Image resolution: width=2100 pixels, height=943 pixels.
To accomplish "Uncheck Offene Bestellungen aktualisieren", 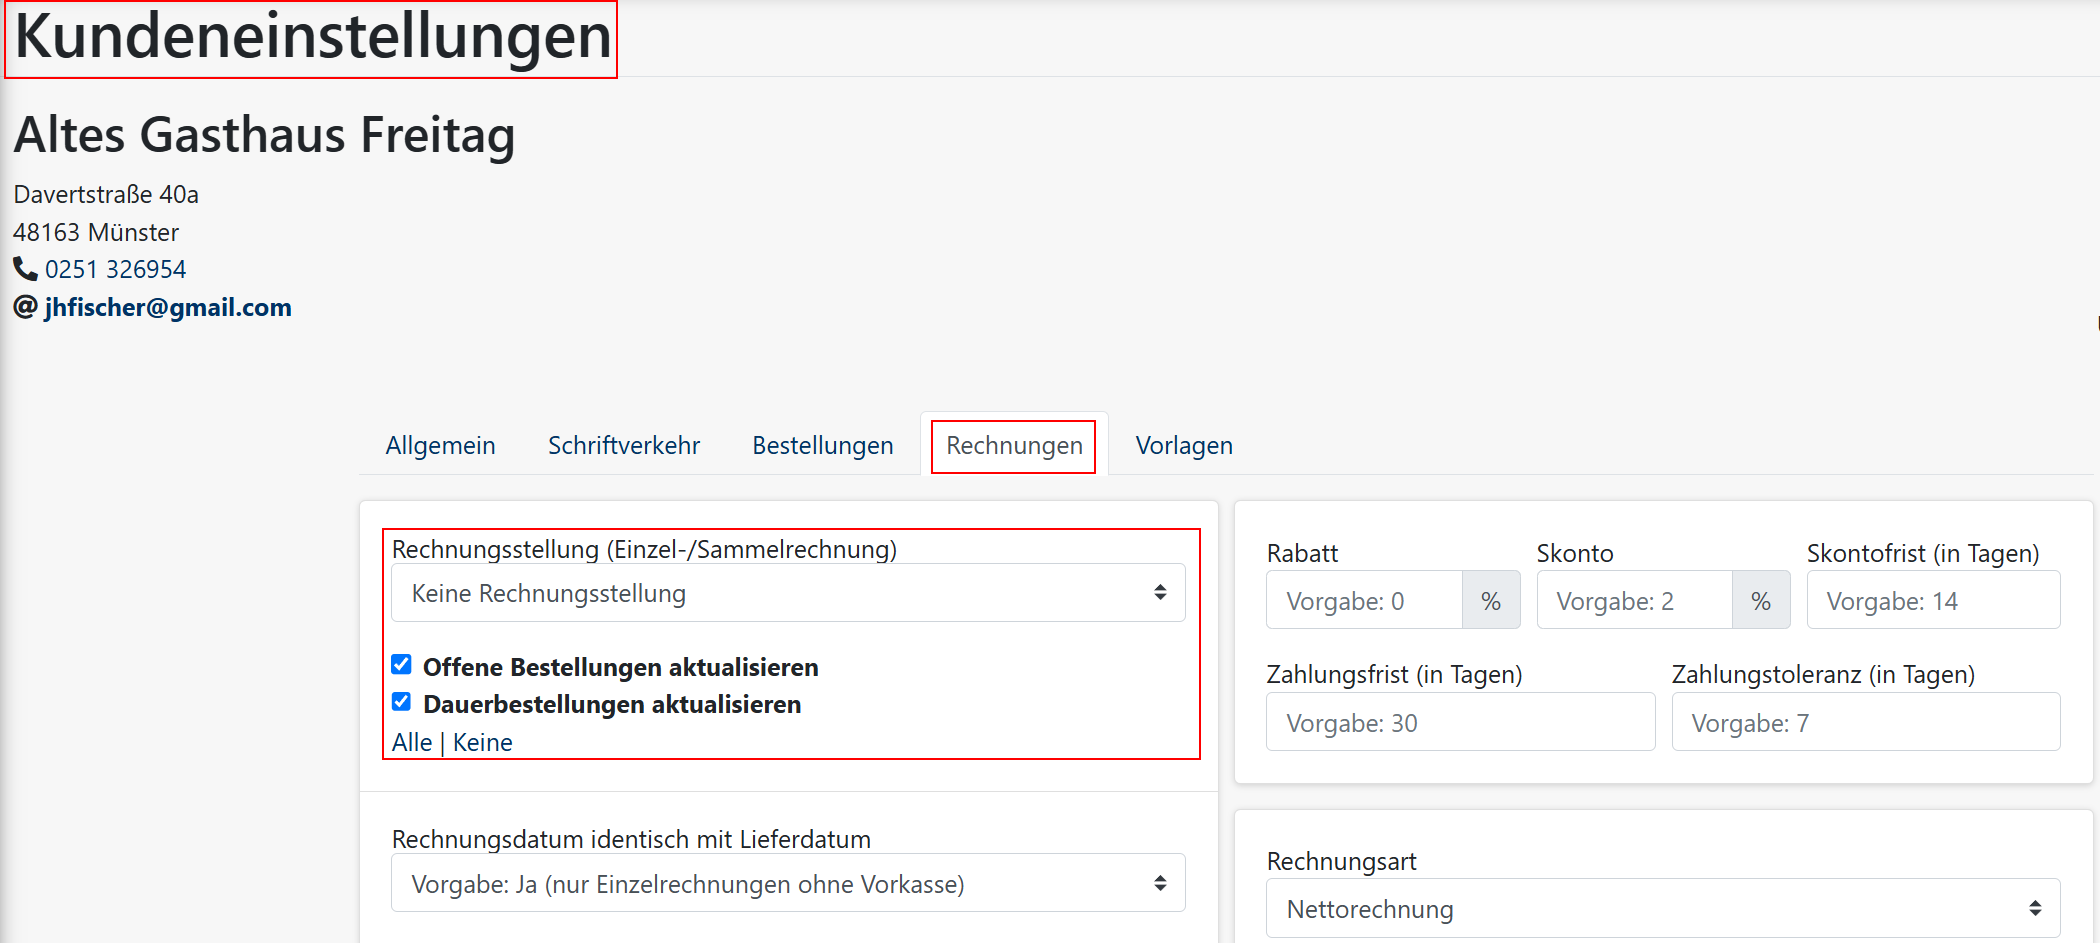I will point(402,665).
